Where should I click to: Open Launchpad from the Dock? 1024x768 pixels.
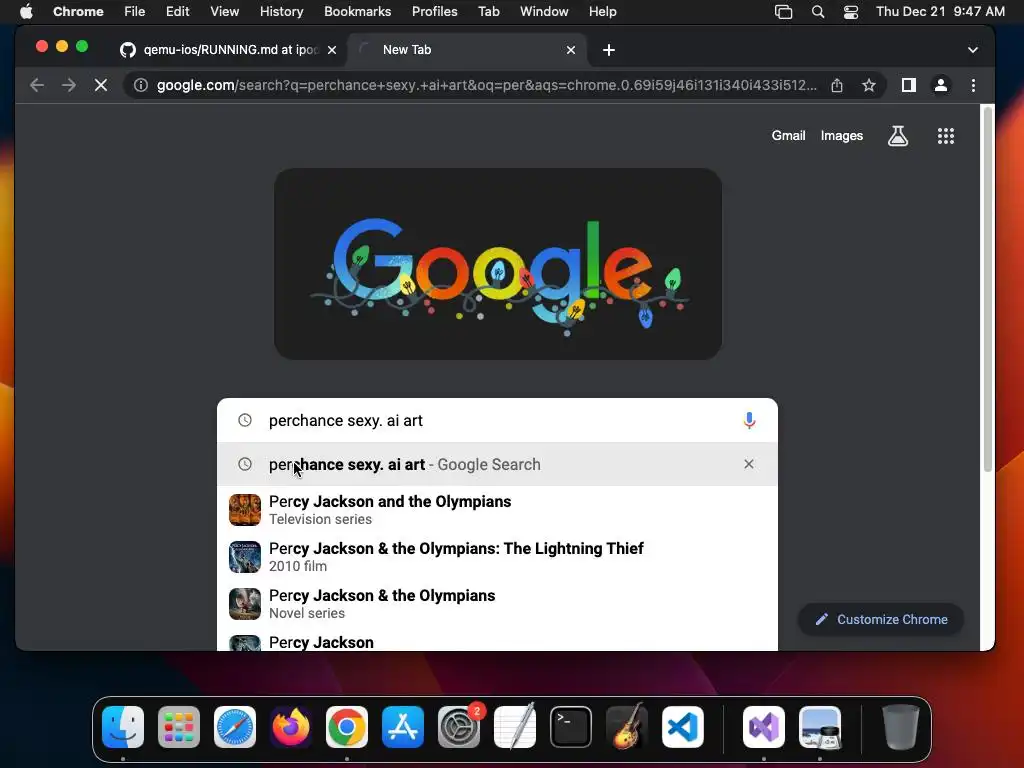(179, 727)
